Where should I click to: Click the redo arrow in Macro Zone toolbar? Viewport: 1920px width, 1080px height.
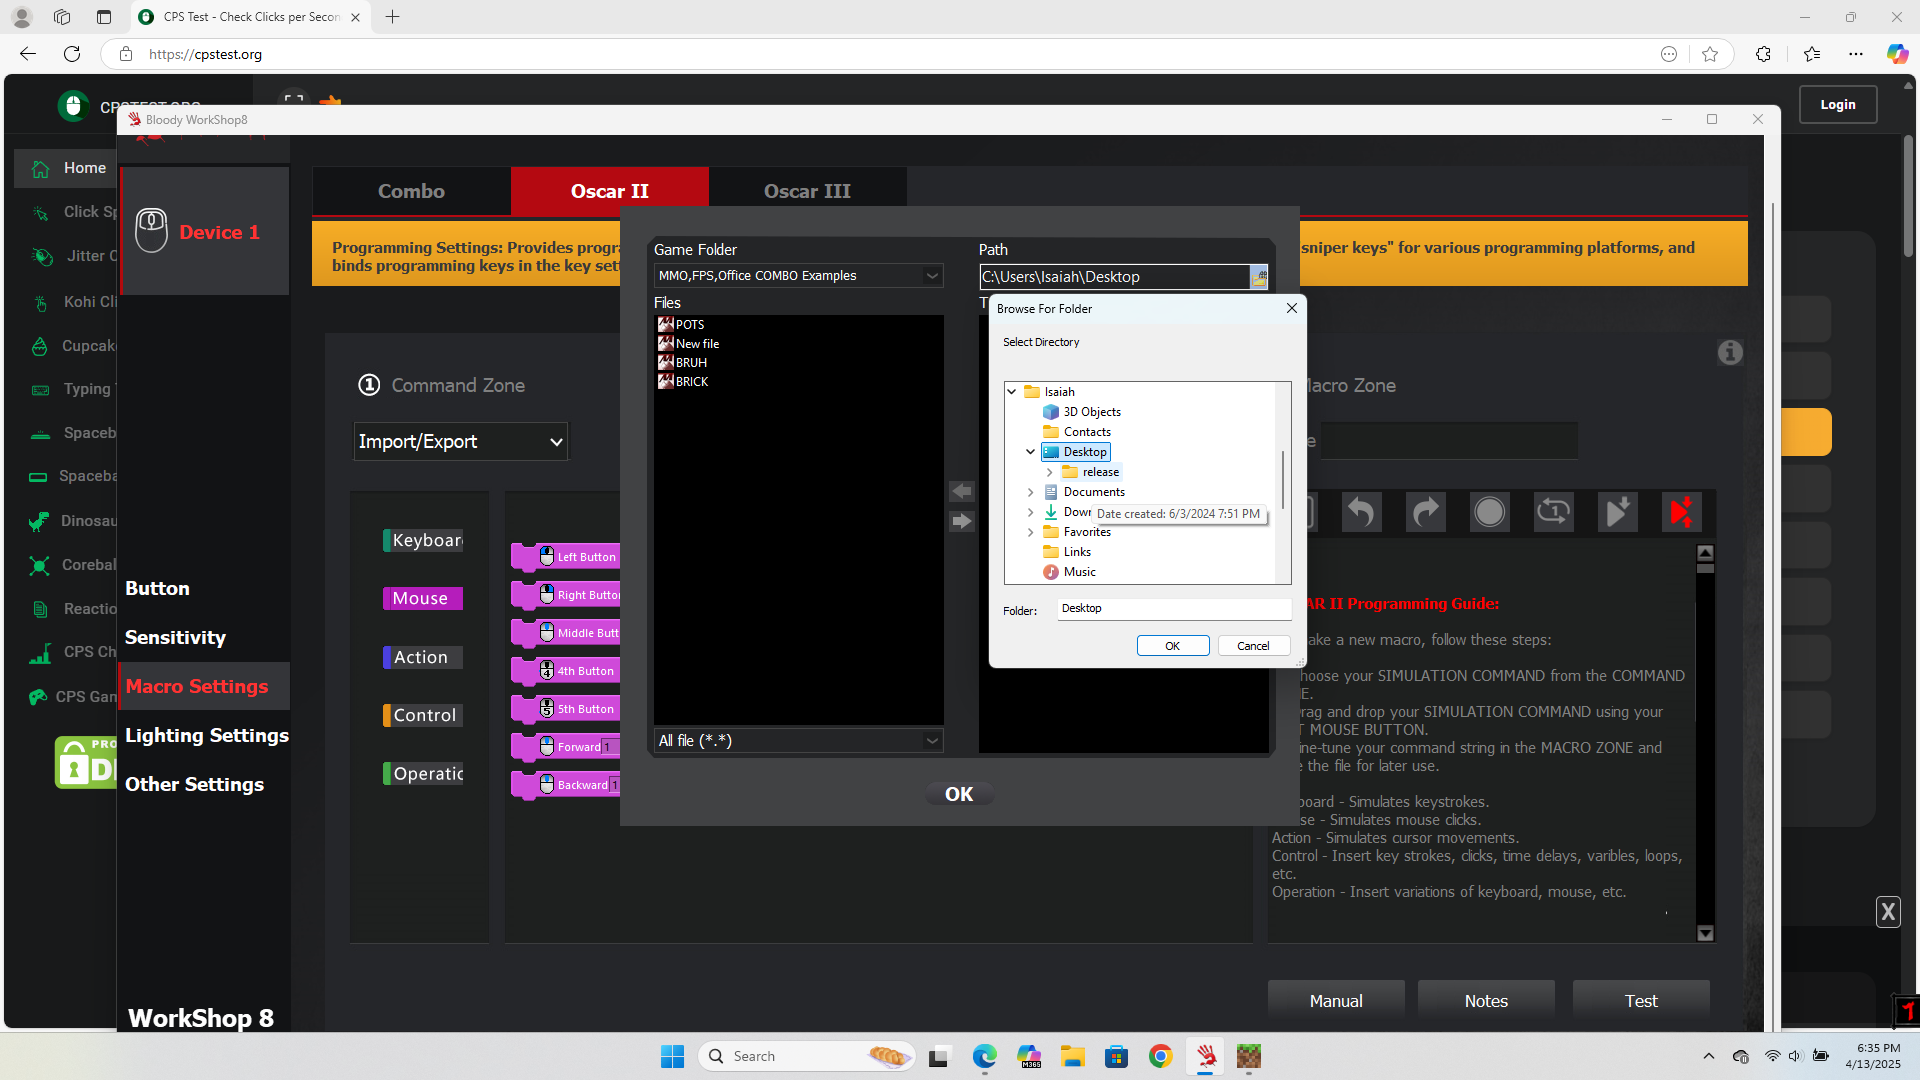(x=1425, y=512)
